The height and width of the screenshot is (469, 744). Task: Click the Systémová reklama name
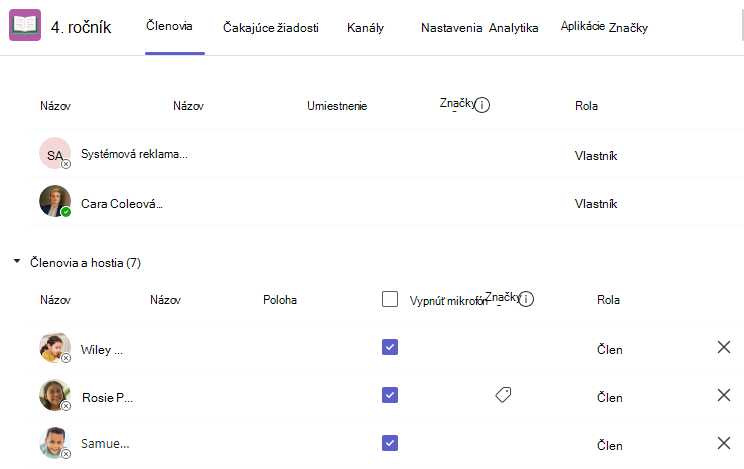point(134,154)
